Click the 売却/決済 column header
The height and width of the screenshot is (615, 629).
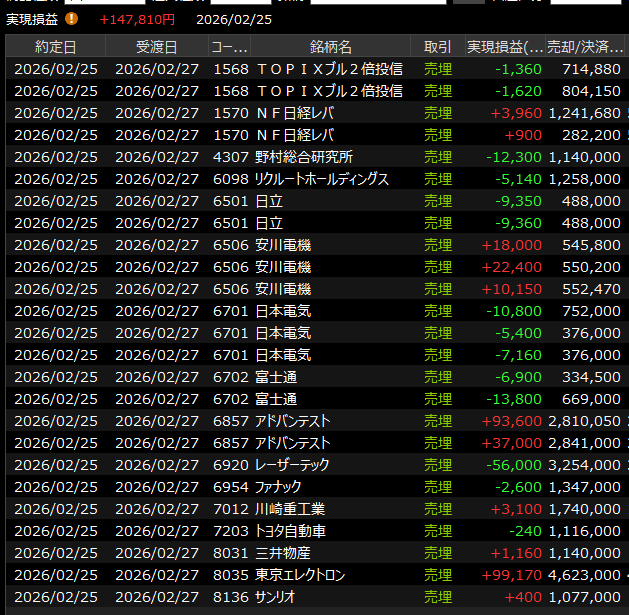click(x=585, y=47)
